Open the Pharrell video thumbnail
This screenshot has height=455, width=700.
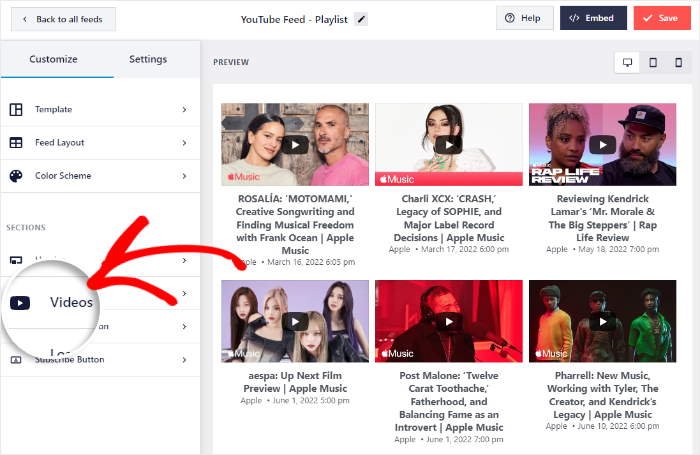(x=602, y=321)
